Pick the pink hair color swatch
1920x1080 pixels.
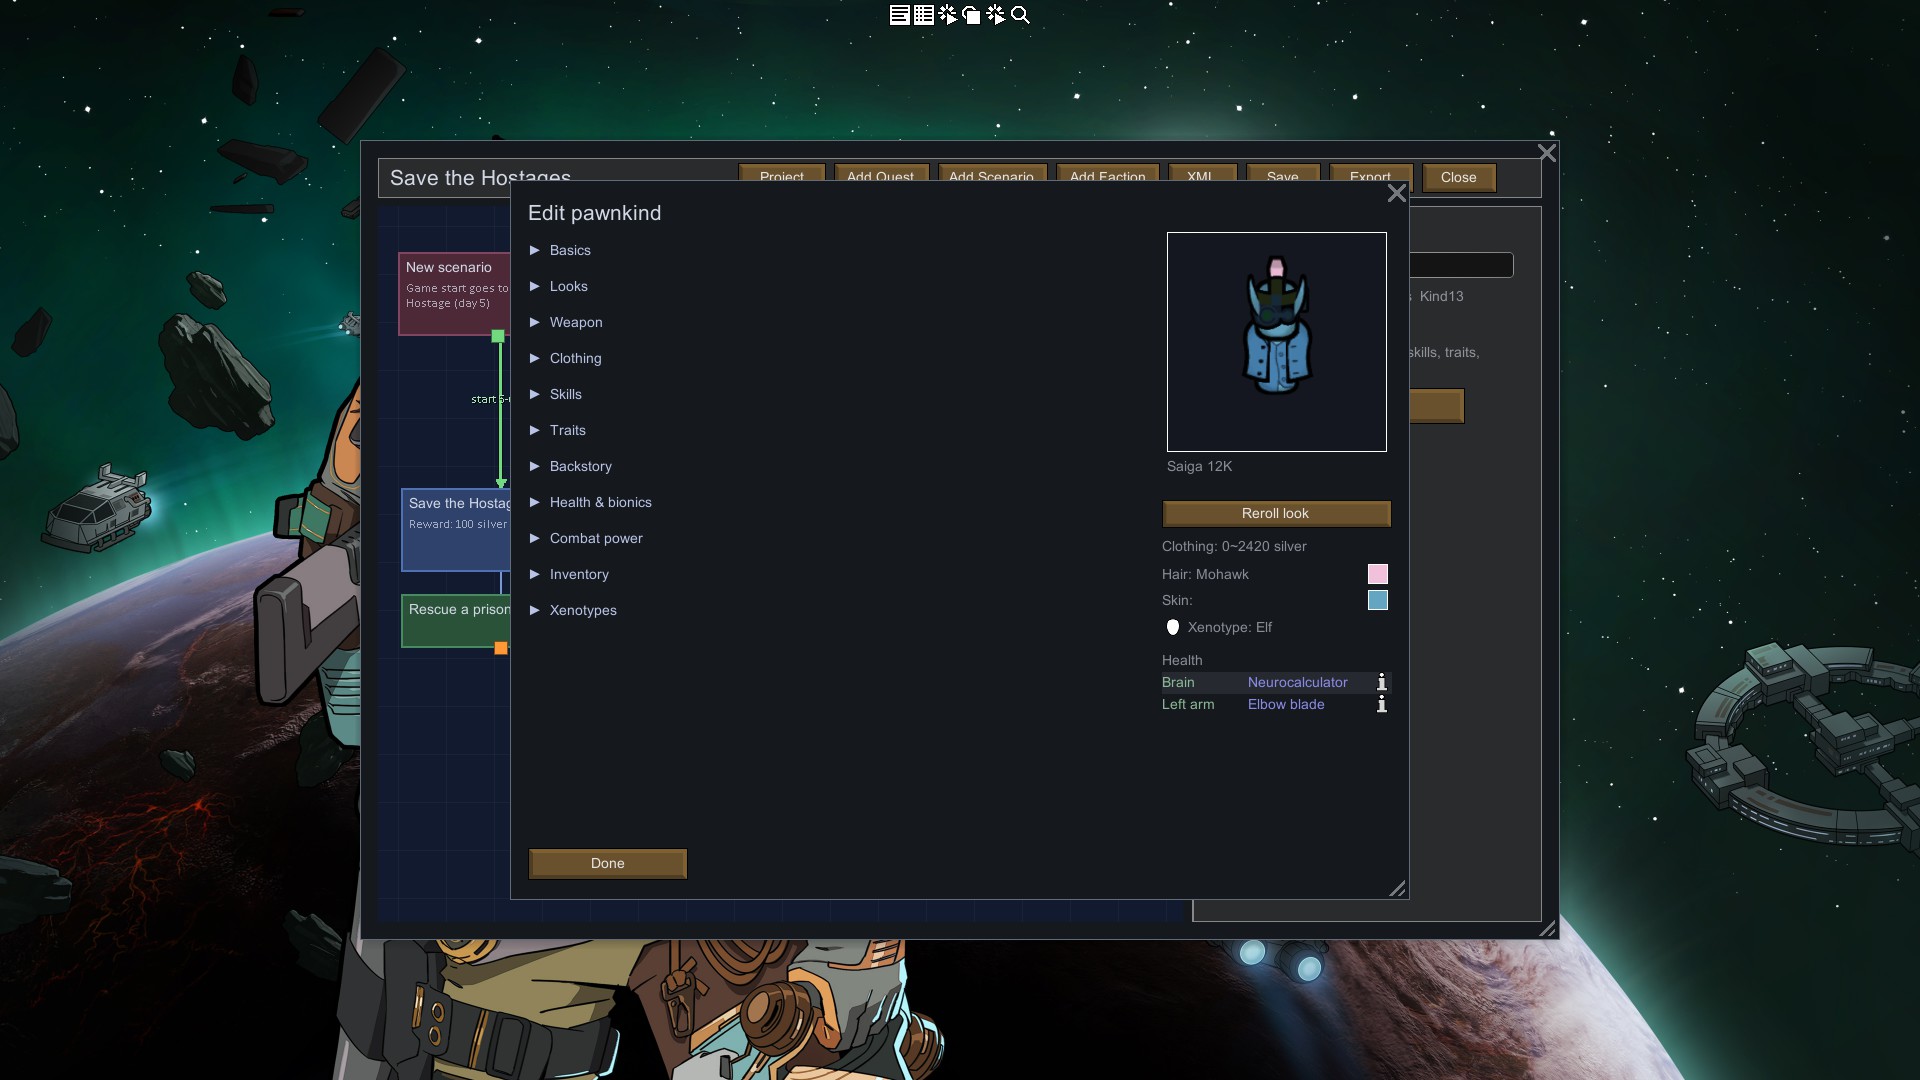(1377, 574)
